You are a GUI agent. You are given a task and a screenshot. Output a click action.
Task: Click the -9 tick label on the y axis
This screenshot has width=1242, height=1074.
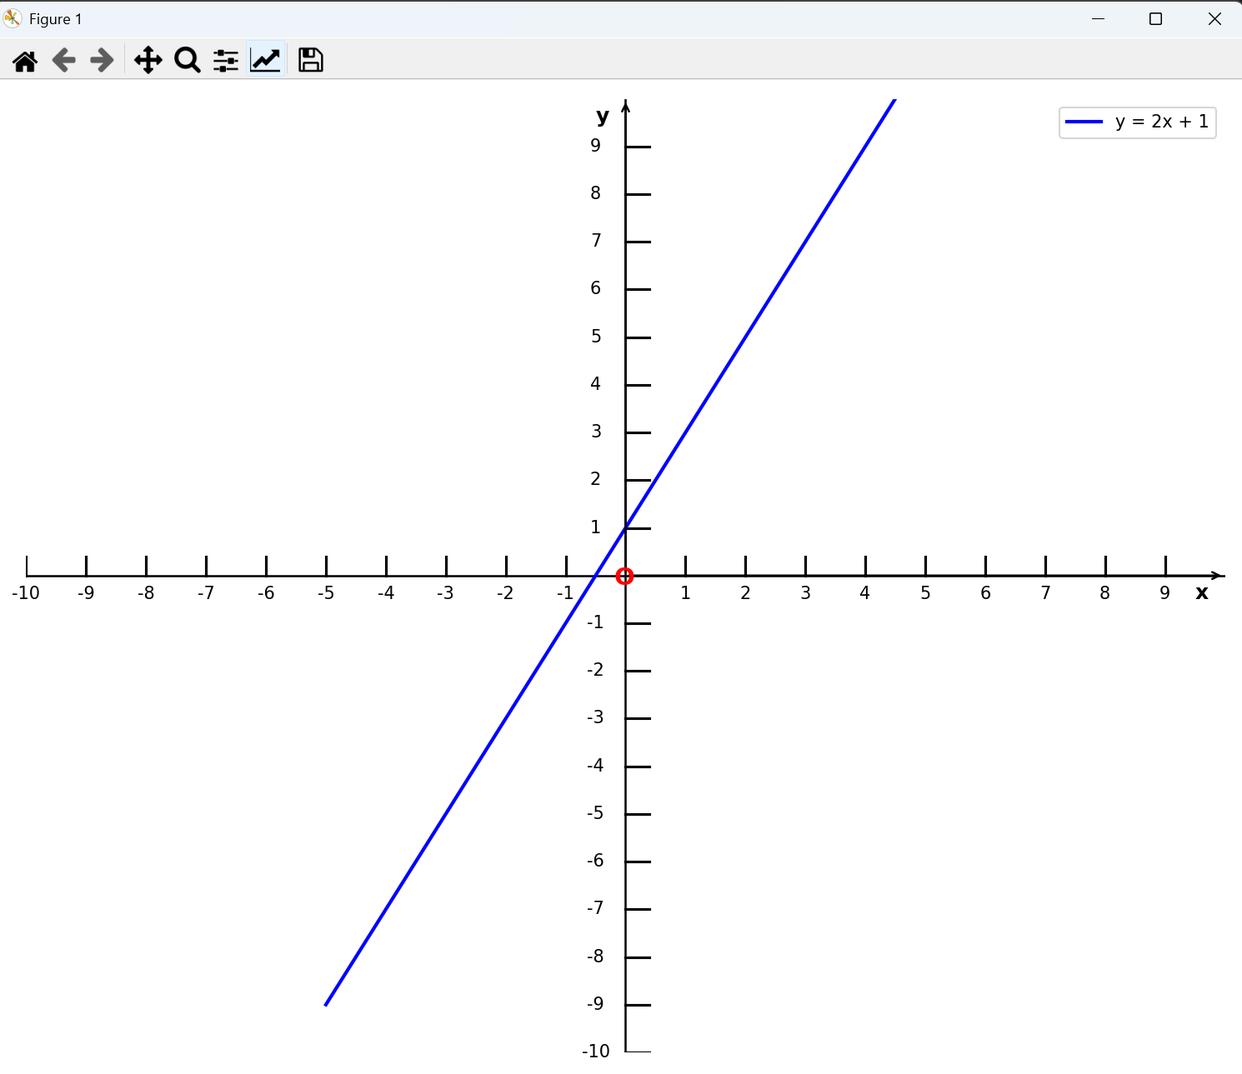[x=595, y=1003]
